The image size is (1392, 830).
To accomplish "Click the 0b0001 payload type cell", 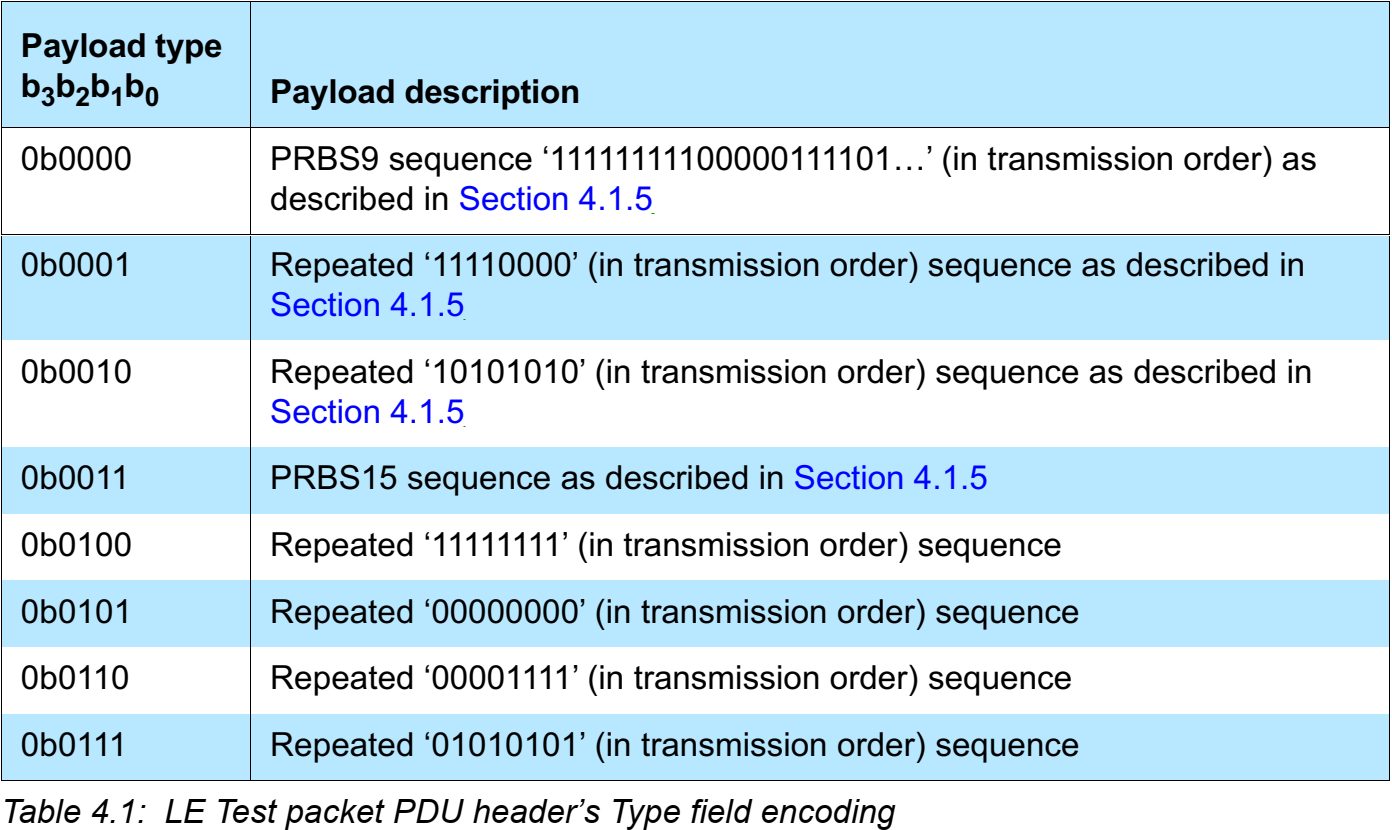I will tap(76, 266).
